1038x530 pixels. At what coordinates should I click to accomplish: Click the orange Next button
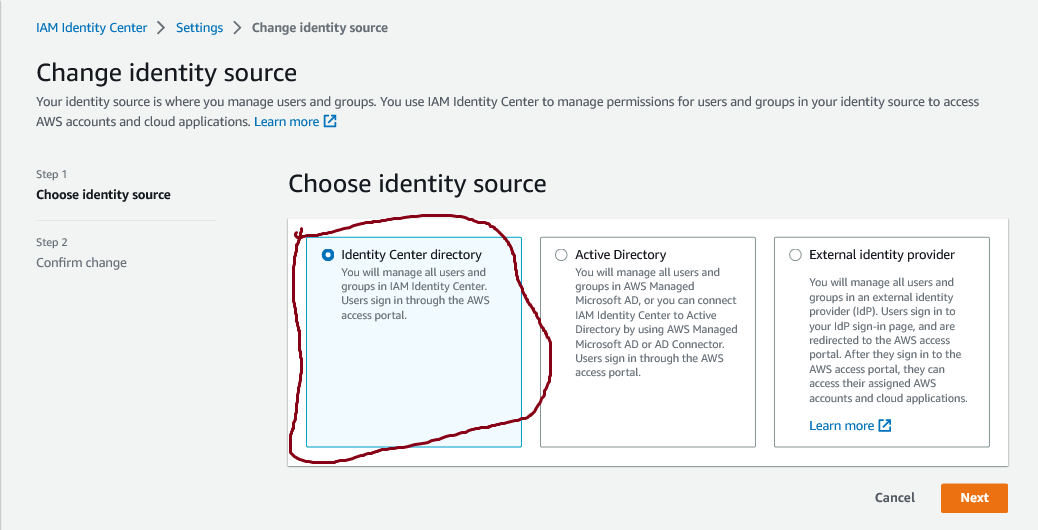(973, 498)
